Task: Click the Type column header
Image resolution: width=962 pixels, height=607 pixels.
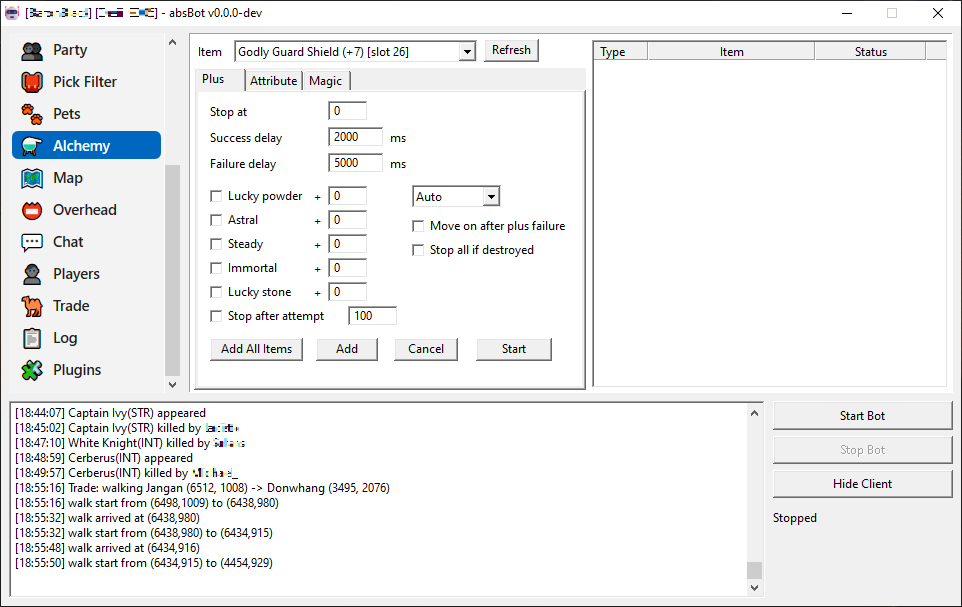Action: [x=620, y=52]
